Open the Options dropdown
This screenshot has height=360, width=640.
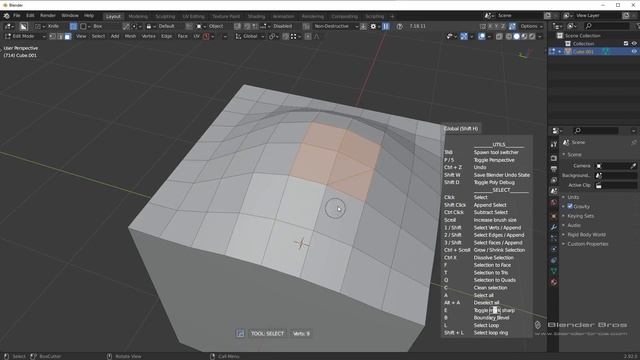(531, 26)
